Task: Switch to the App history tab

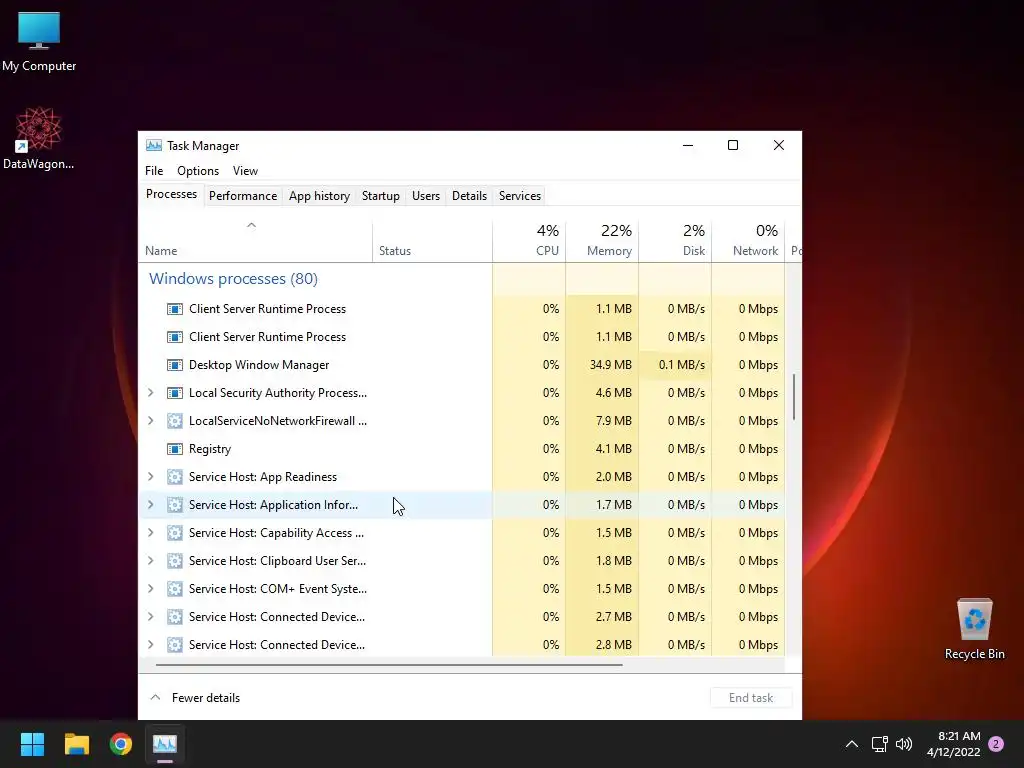Action: [319, 196]
